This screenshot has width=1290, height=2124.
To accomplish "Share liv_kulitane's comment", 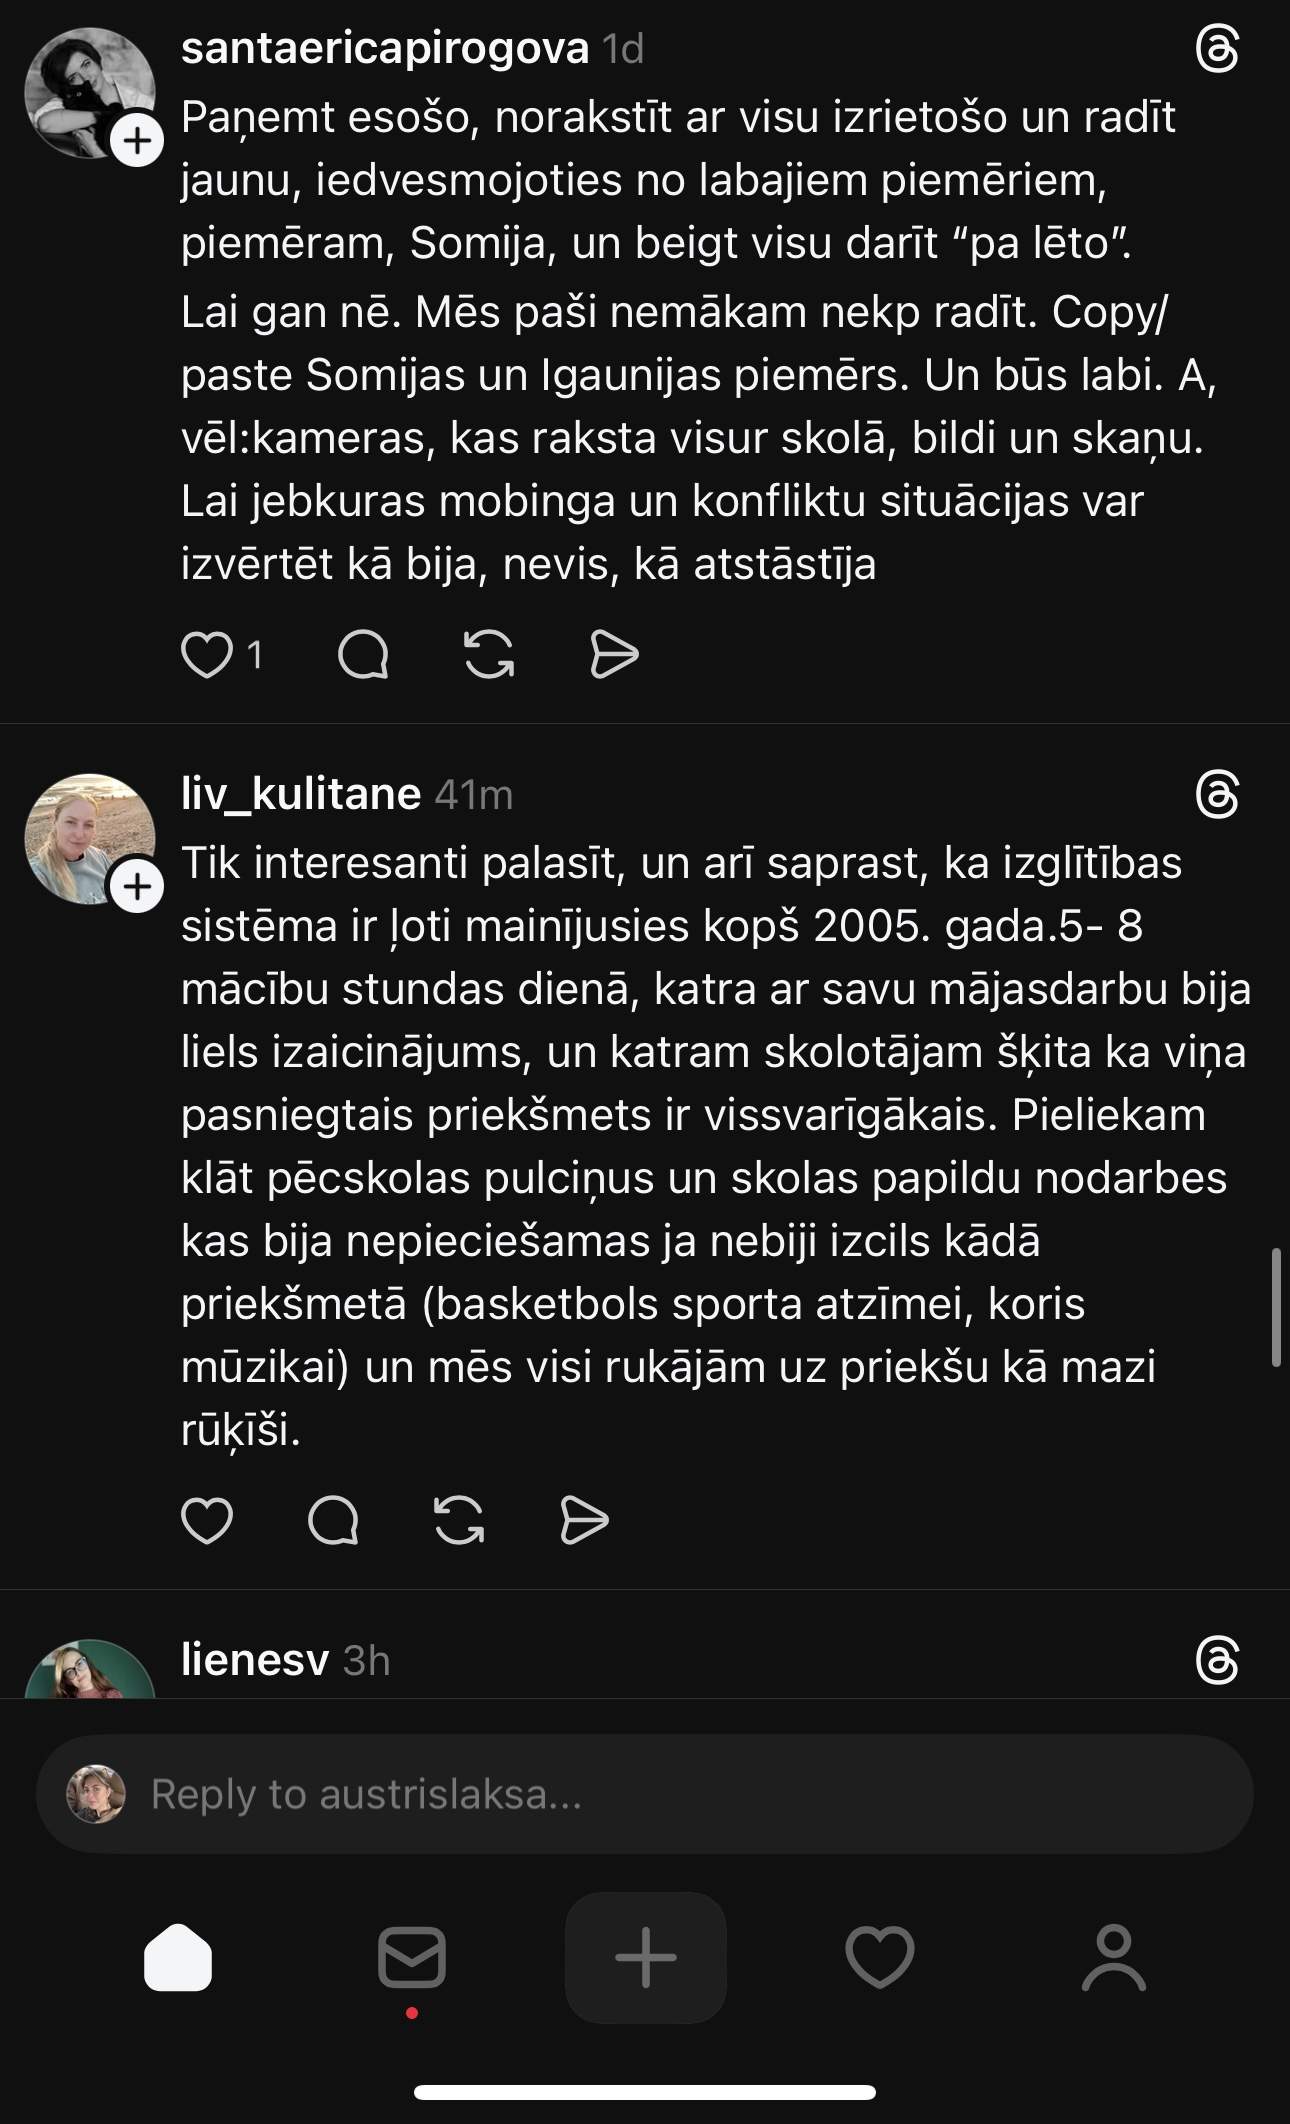I will point(584,1521).
